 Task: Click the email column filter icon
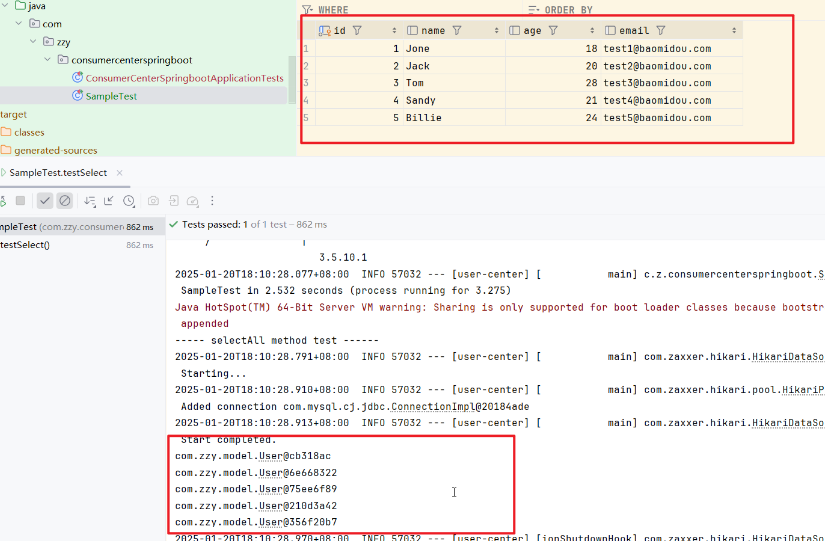661,31
